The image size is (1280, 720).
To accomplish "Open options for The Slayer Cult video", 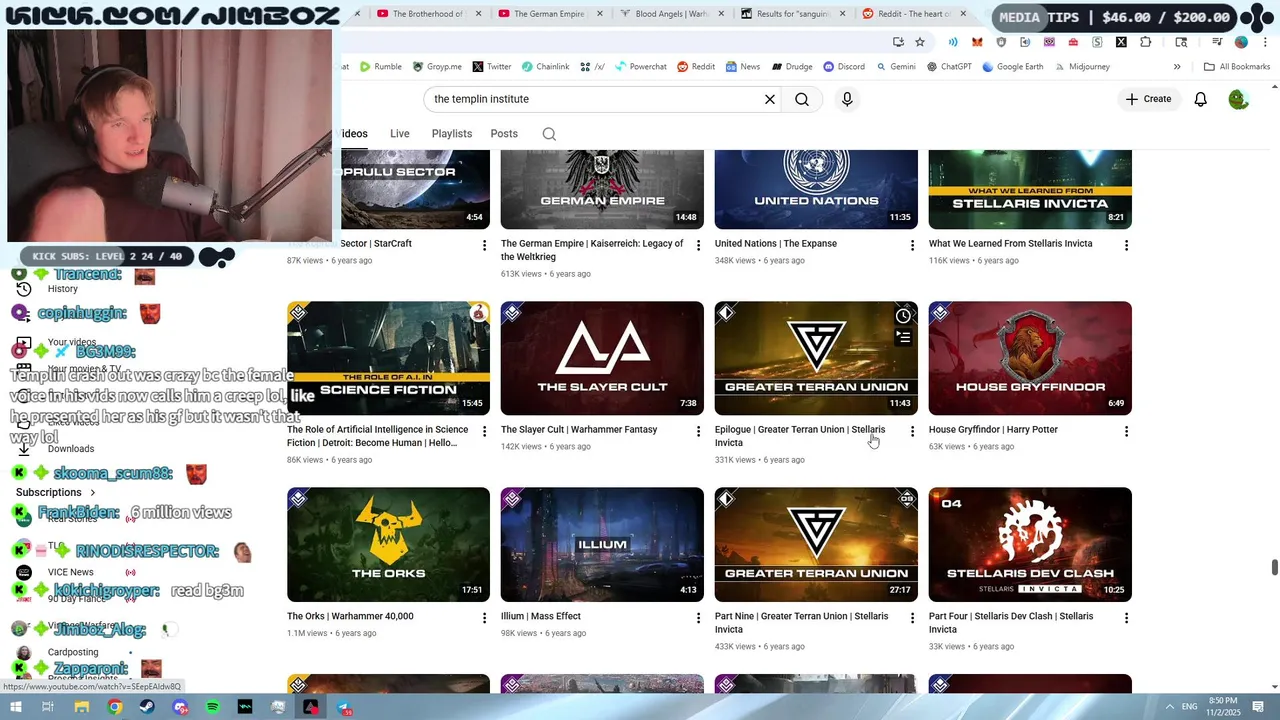I will pyautogui.click(x=698, y=432).
